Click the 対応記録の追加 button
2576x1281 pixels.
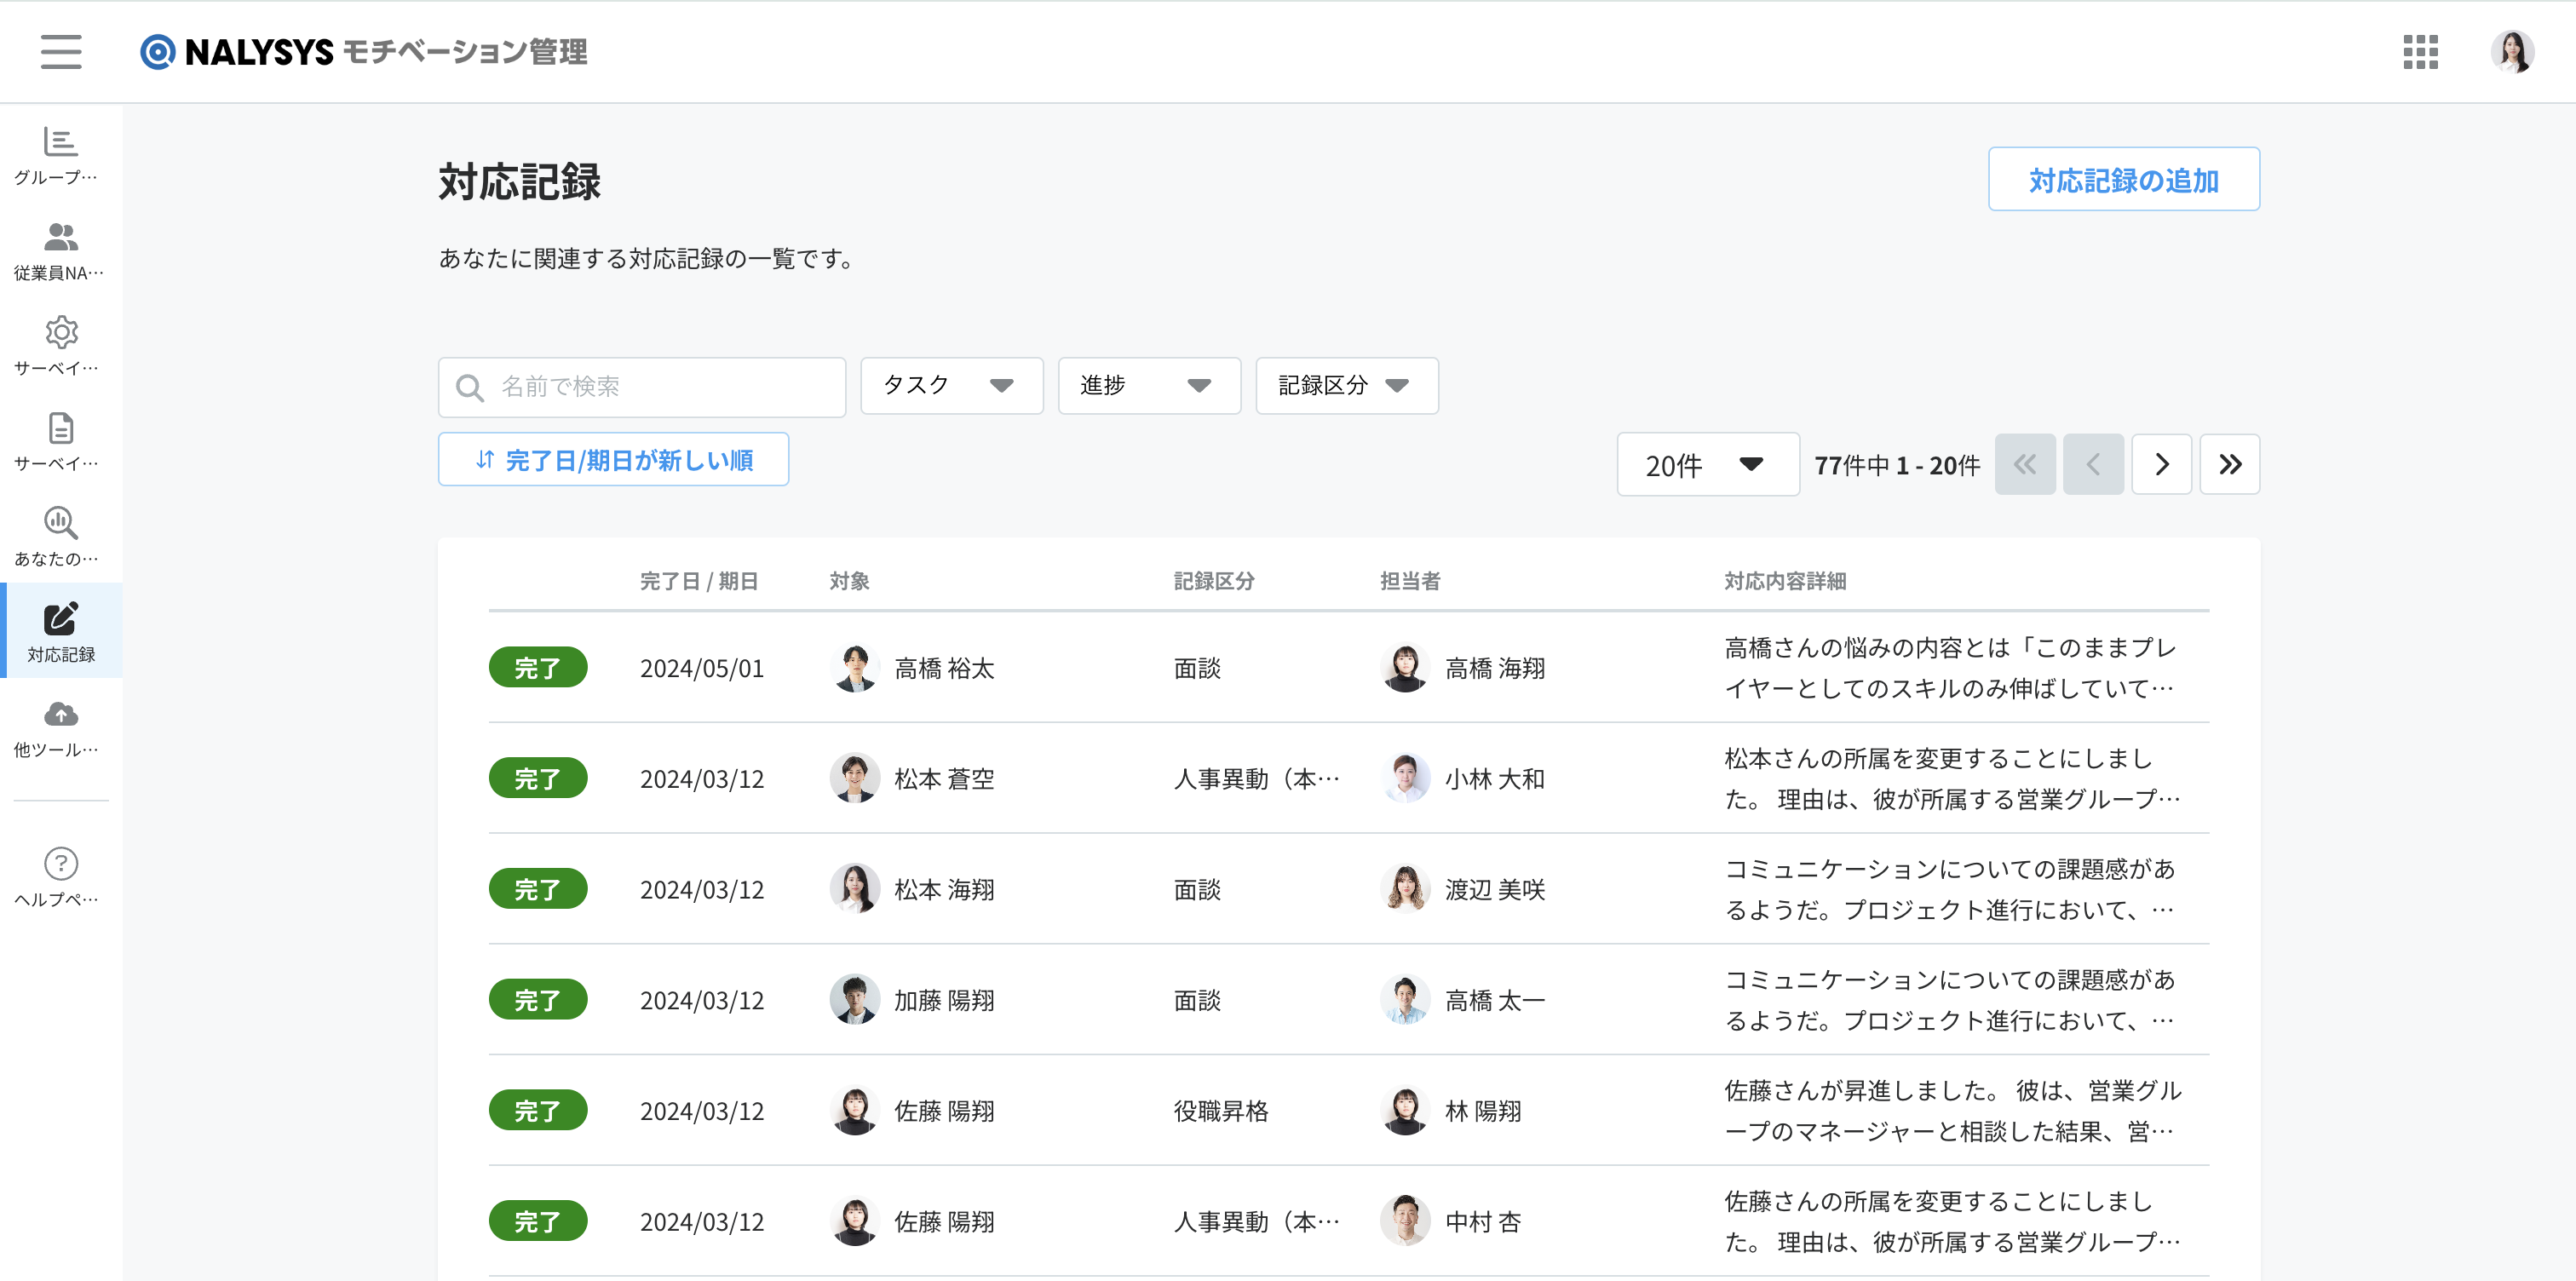(2123, 179)
